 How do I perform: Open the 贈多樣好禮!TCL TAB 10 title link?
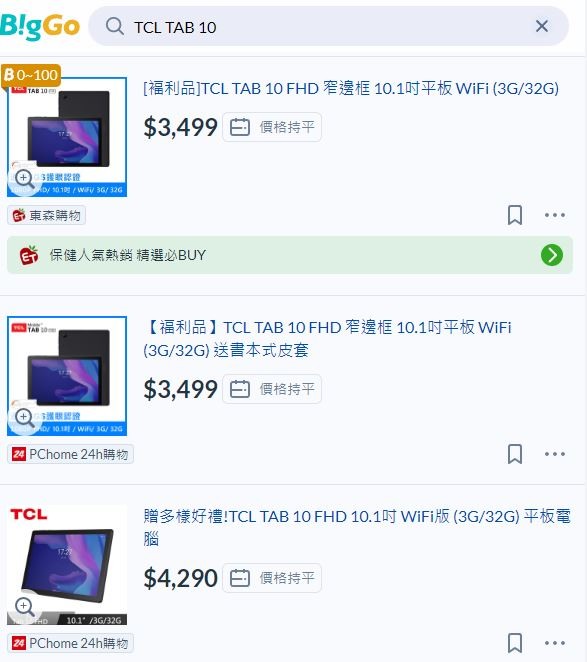point(357,527)
